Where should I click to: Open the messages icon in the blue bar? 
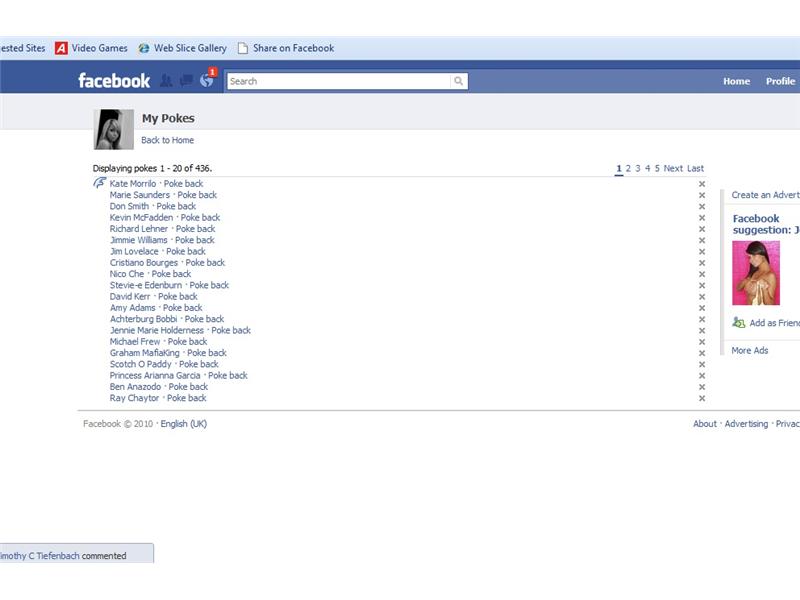pos(186,81)
